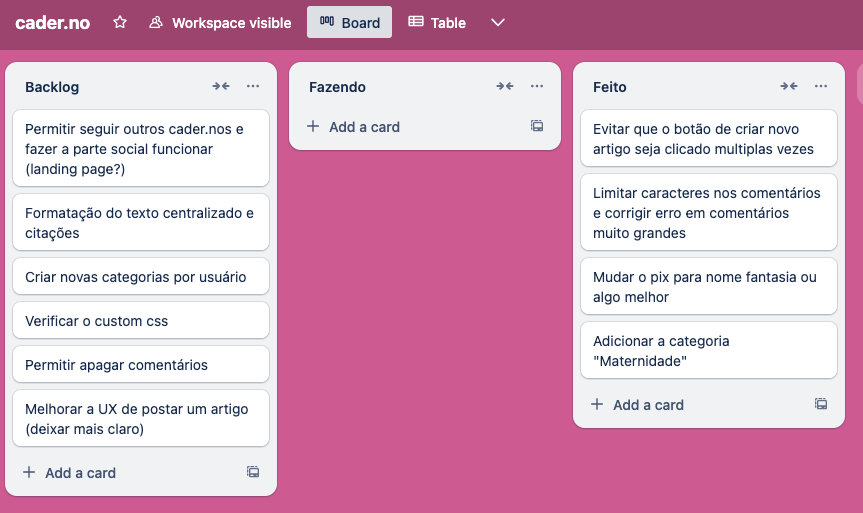Star the cader.no board
This screenshot has width=863, height=513.
(x=119, y=23)
